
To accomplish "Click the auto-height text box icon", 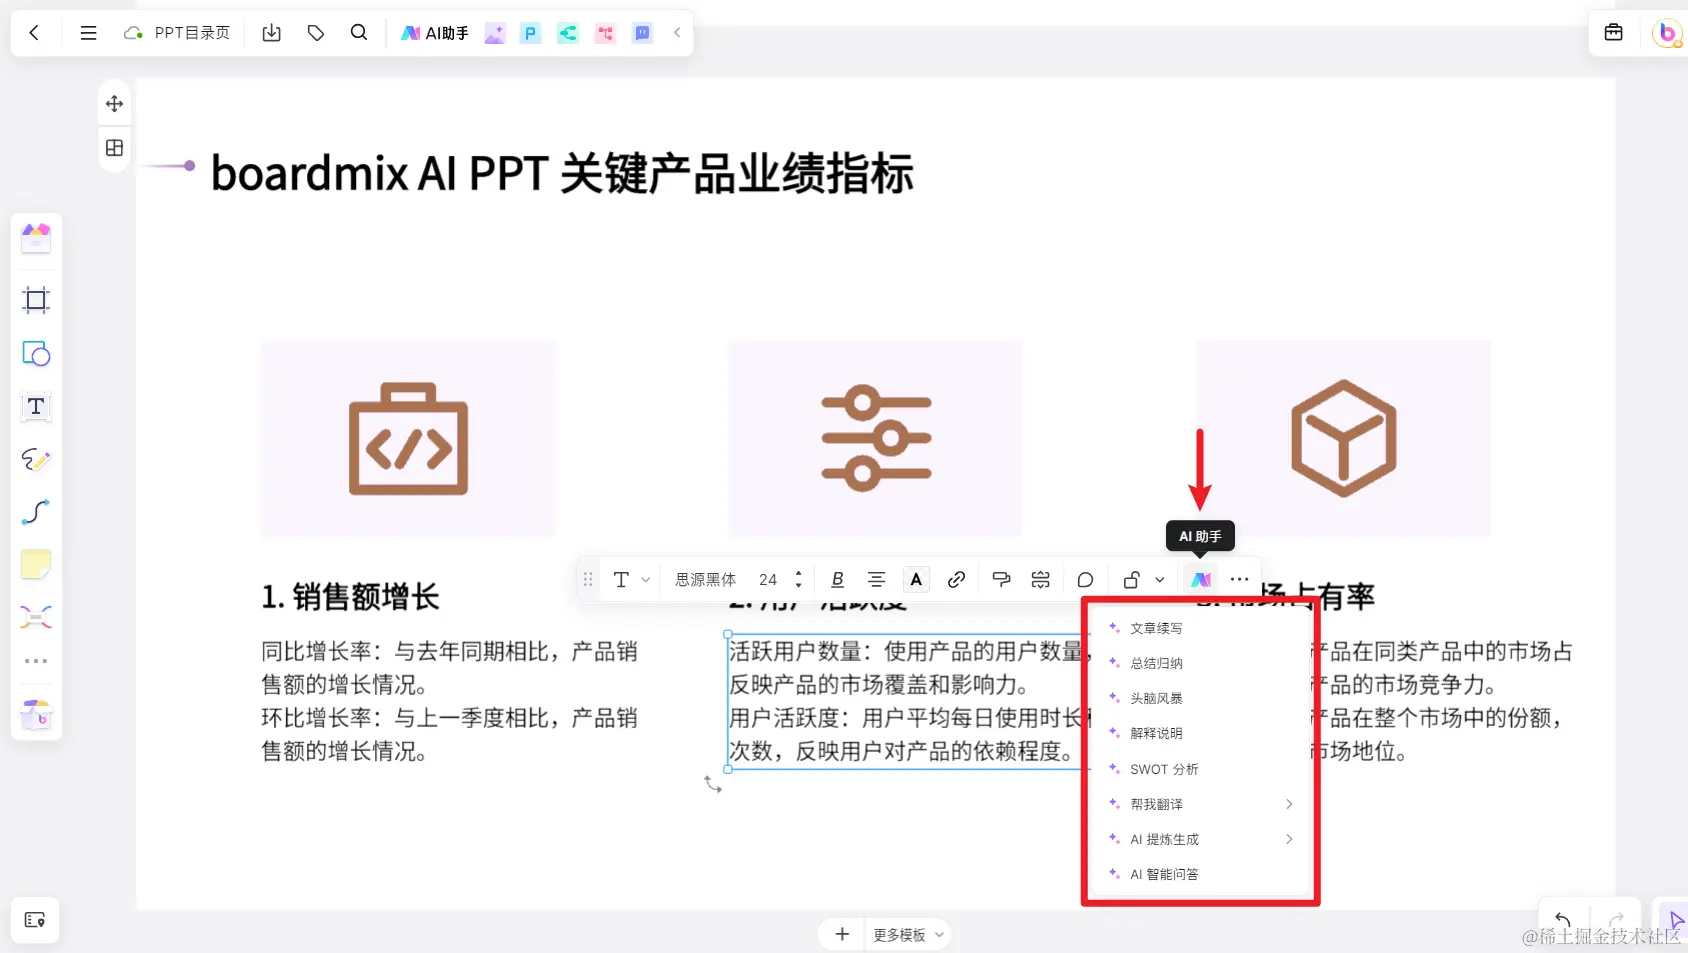I will pyautogui.click(x=1041, y=579).
